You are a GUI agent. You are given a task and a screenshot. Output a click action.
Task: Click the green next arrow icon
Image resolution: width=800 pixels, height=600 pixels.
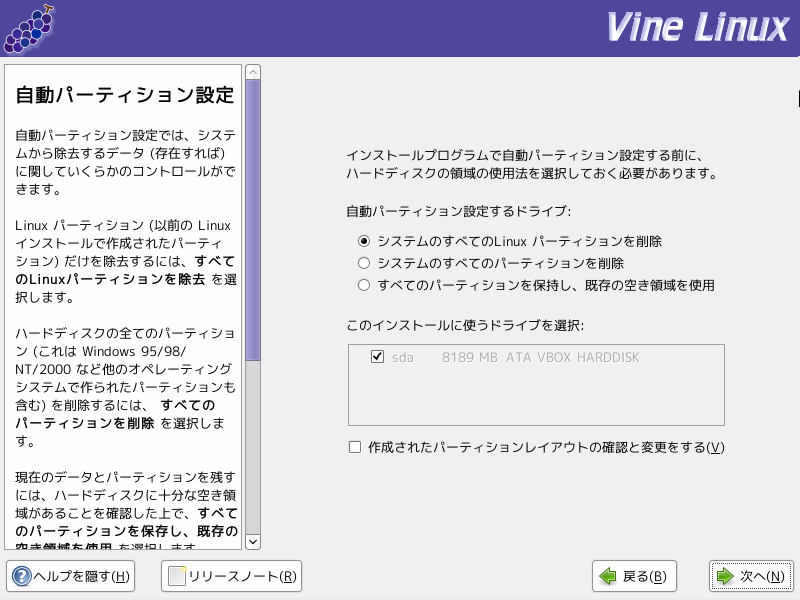point(724,576)
